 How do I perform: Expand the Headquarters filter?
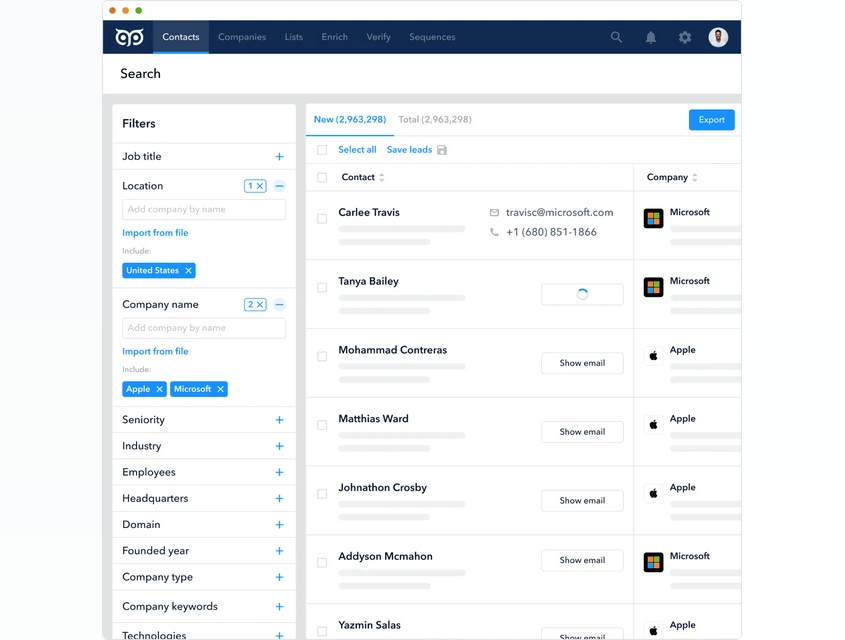click(x=279, y=498)
